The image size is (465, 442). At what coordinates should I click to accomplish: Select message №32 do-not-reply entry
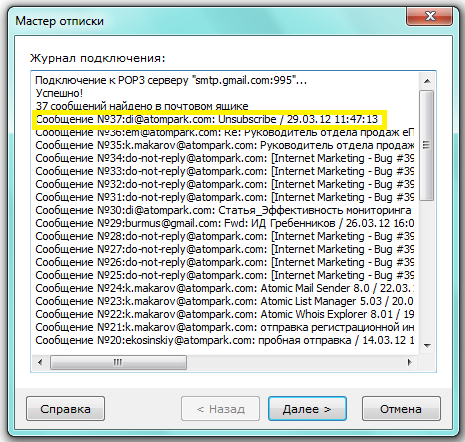pyautogui.click(x=225, y=184)
